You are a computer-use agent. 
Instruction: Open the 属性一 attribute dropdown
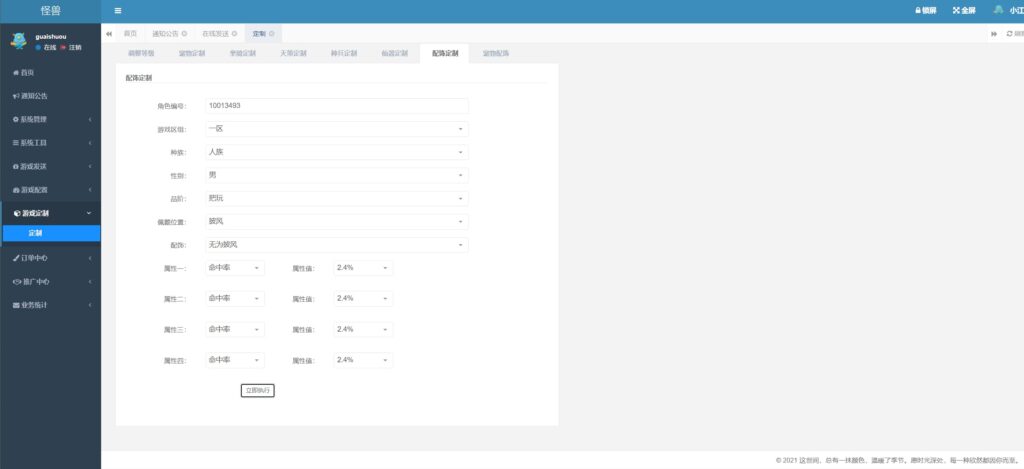tap(234, 268)
